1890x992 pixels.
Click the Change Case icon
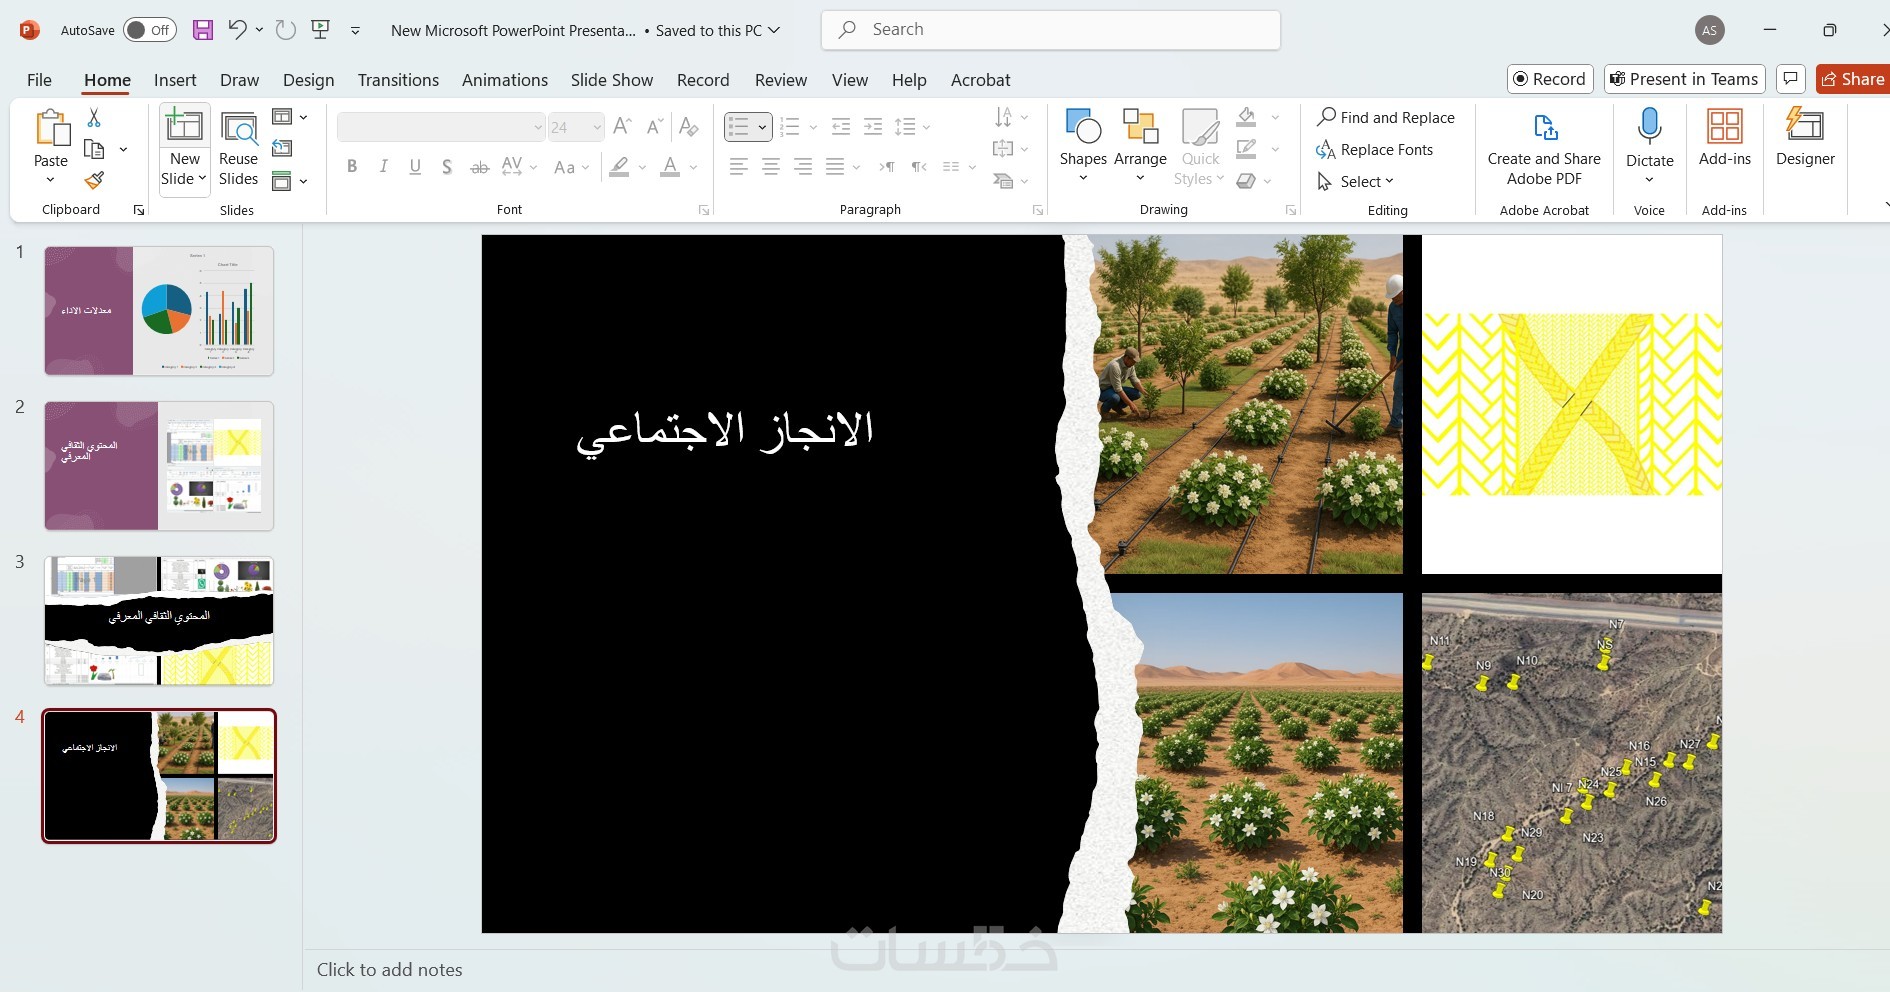[x=565, y=167]
